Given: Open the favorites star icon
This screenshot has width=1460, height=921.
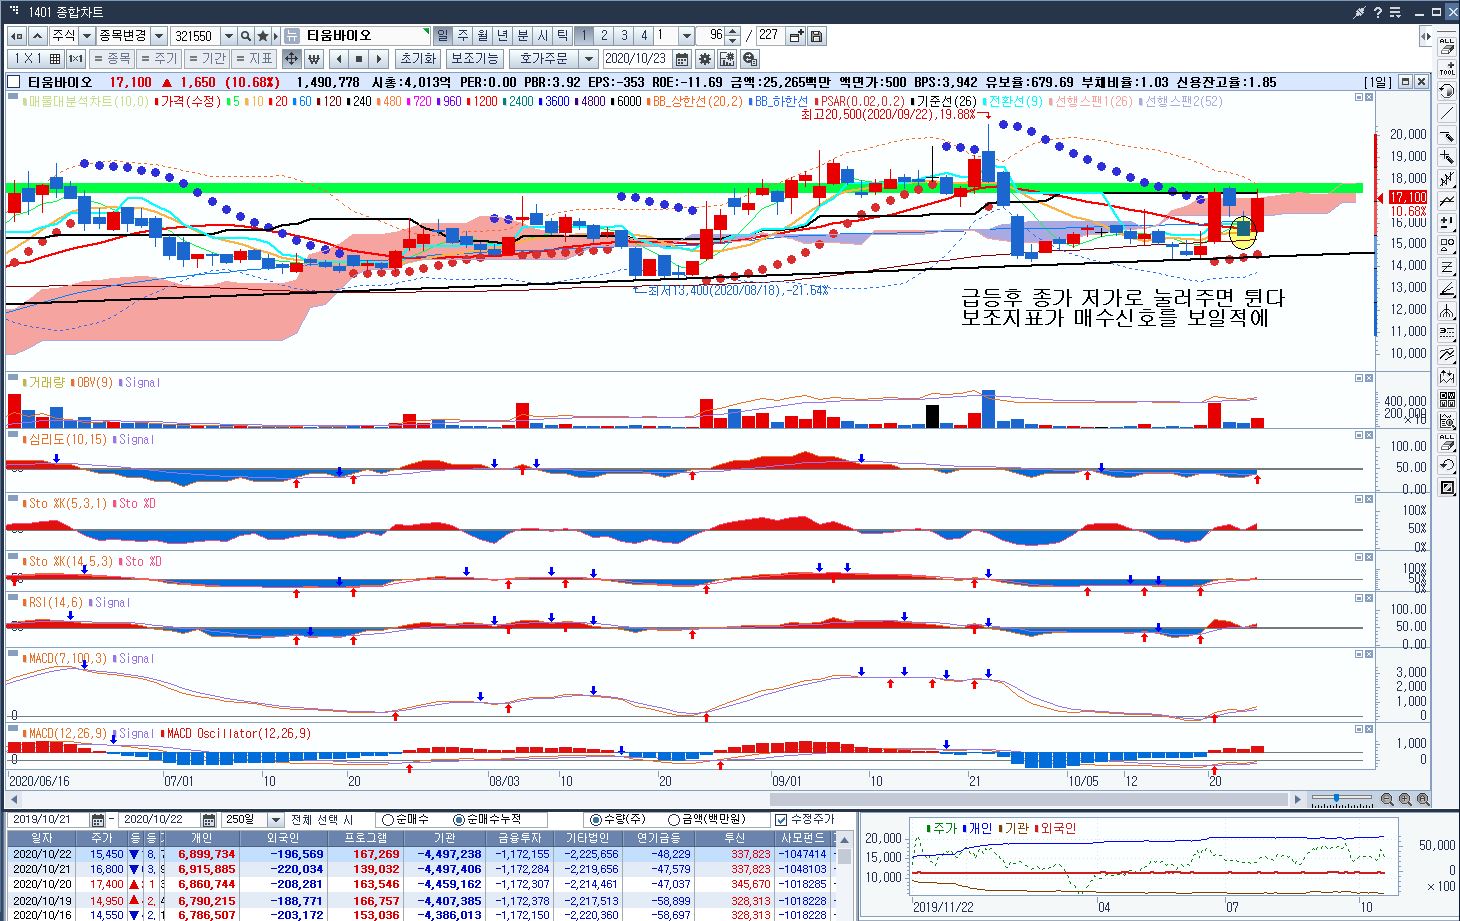Looking at the screenshot, I should pos(263,36).
